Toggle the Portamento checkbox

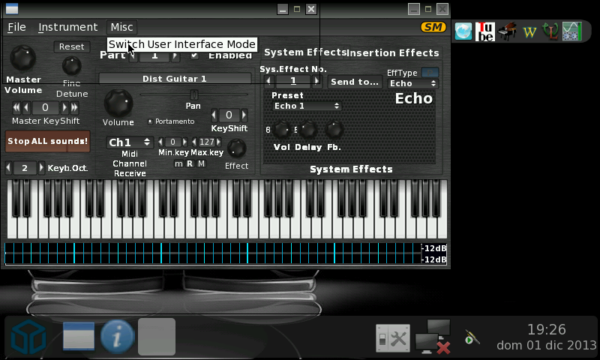[150, 121]
